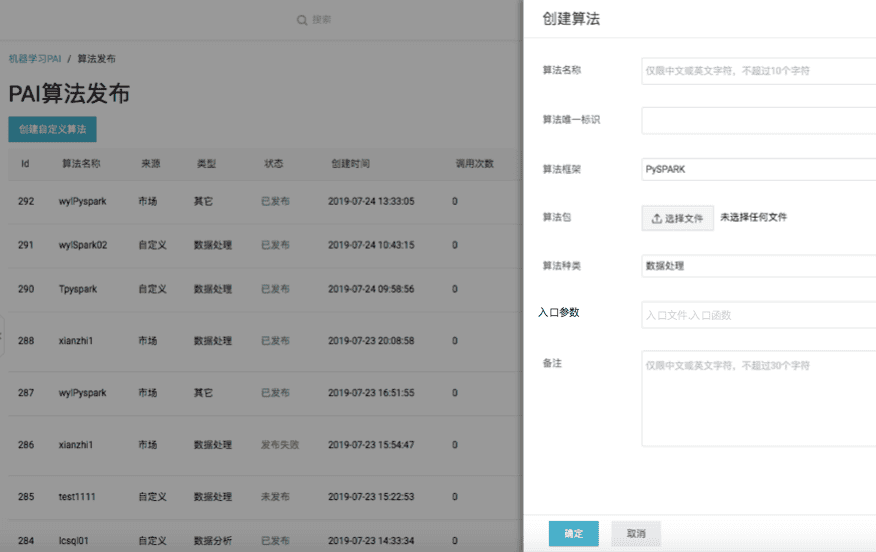Click the 入口参数 input field
Image resolution: width=876 pixels, height=552 pixels.
(758, 315)
